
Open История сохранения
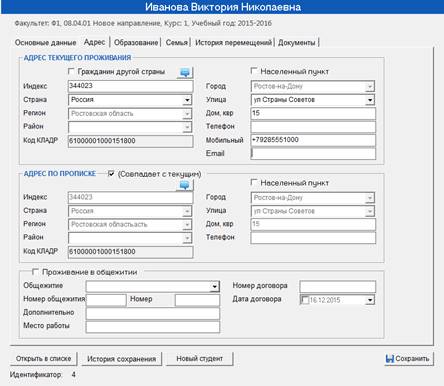point(122,359)
